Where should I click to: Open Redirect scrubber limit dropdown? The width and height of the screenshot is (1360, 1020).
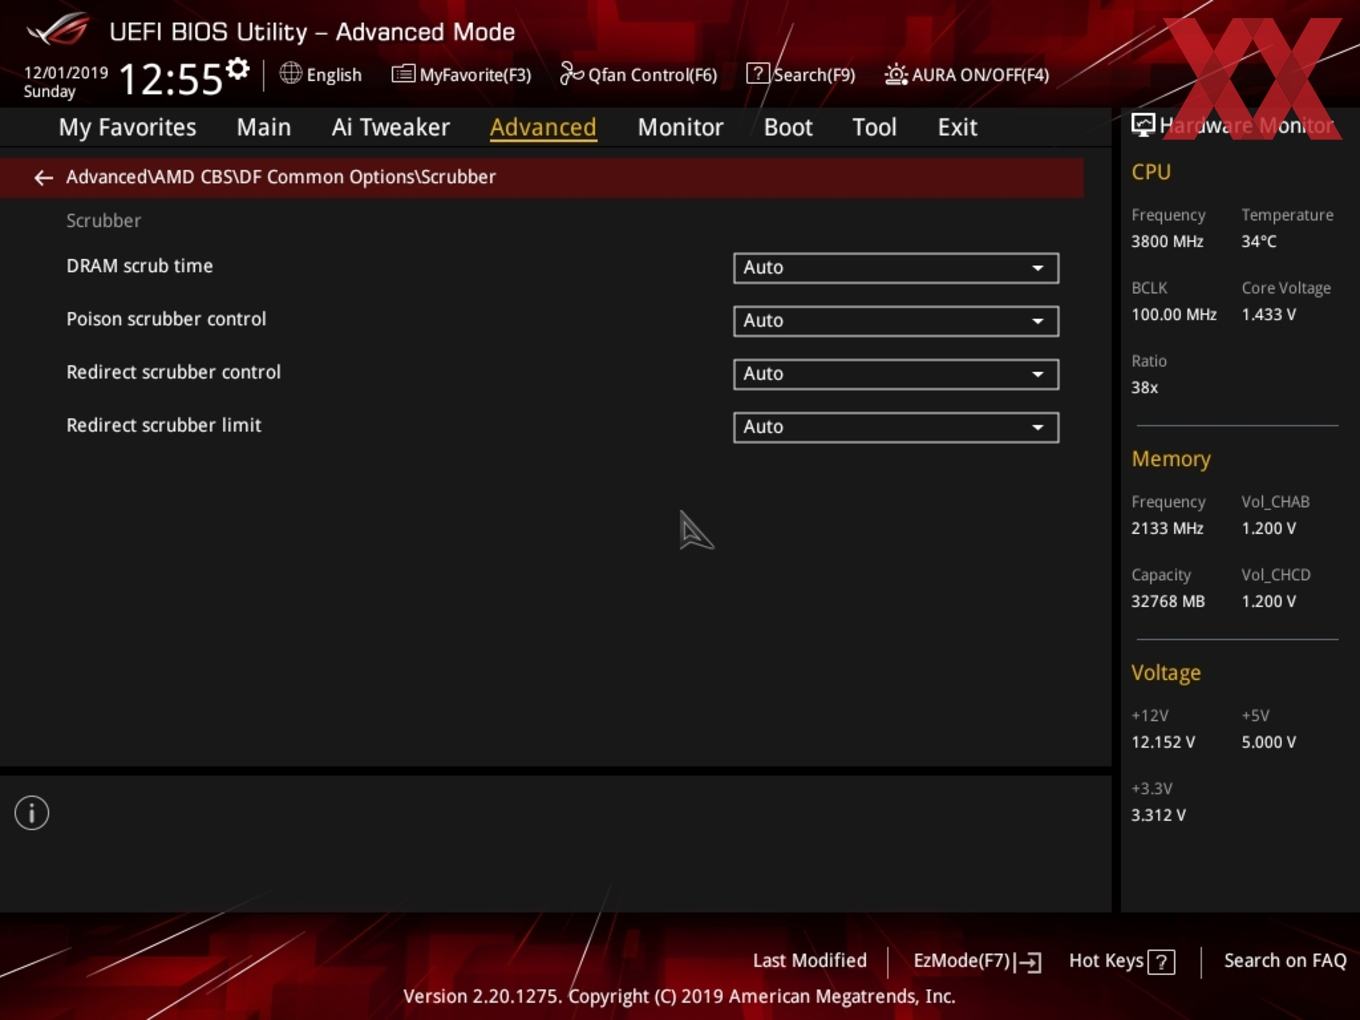click(x=896, y=427)
